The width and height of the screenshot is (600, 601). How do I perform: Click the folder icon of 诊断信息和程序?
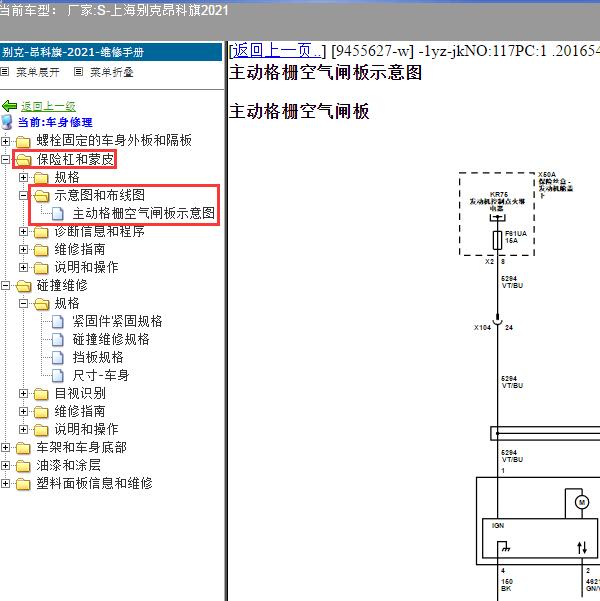pyautogui.click(x=41, y=232)
